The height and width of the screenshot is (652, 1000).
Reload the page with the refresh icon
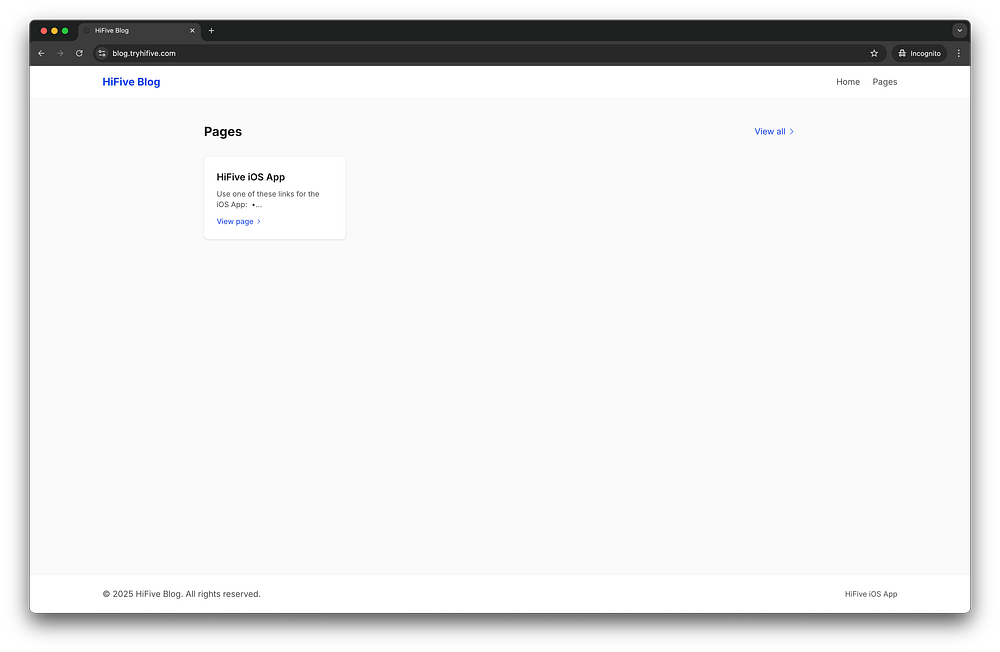pos(79,54)
